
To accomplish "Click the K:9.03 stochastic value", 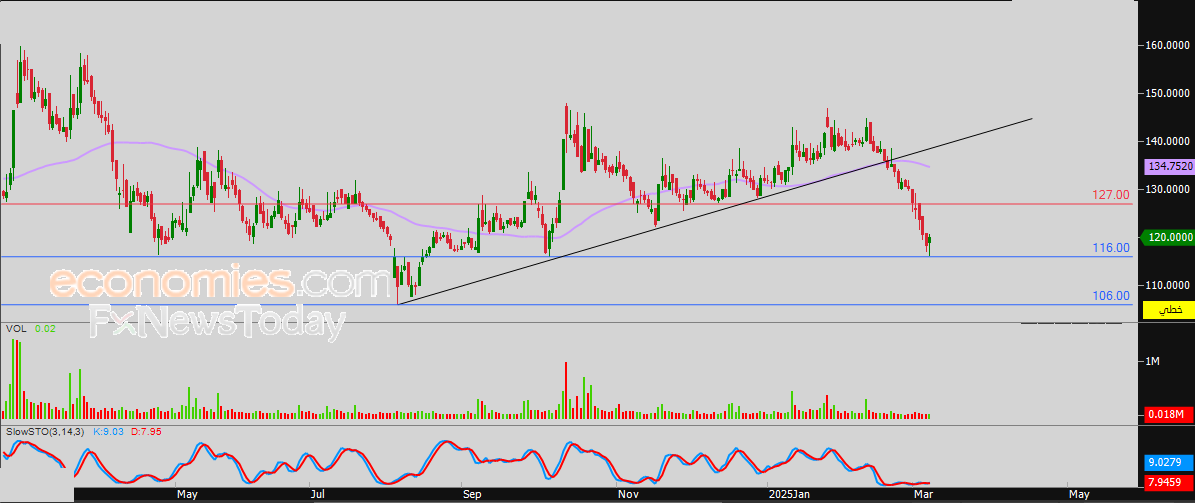I will click(109, 431).
